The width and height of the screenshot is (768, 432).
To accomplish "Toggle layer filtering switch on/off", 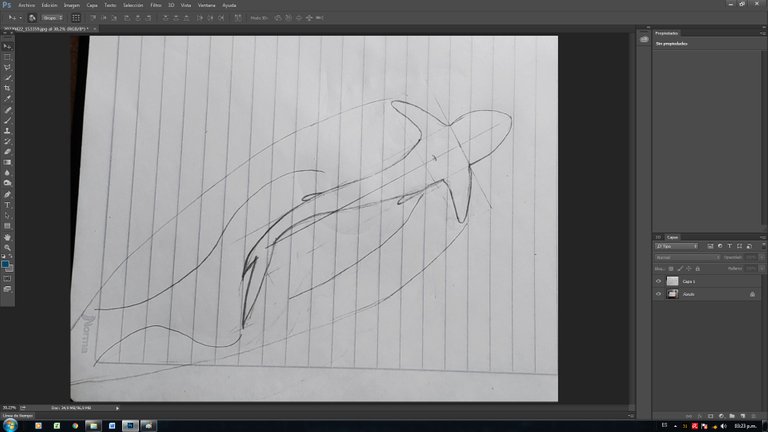I will pos(763,246).
